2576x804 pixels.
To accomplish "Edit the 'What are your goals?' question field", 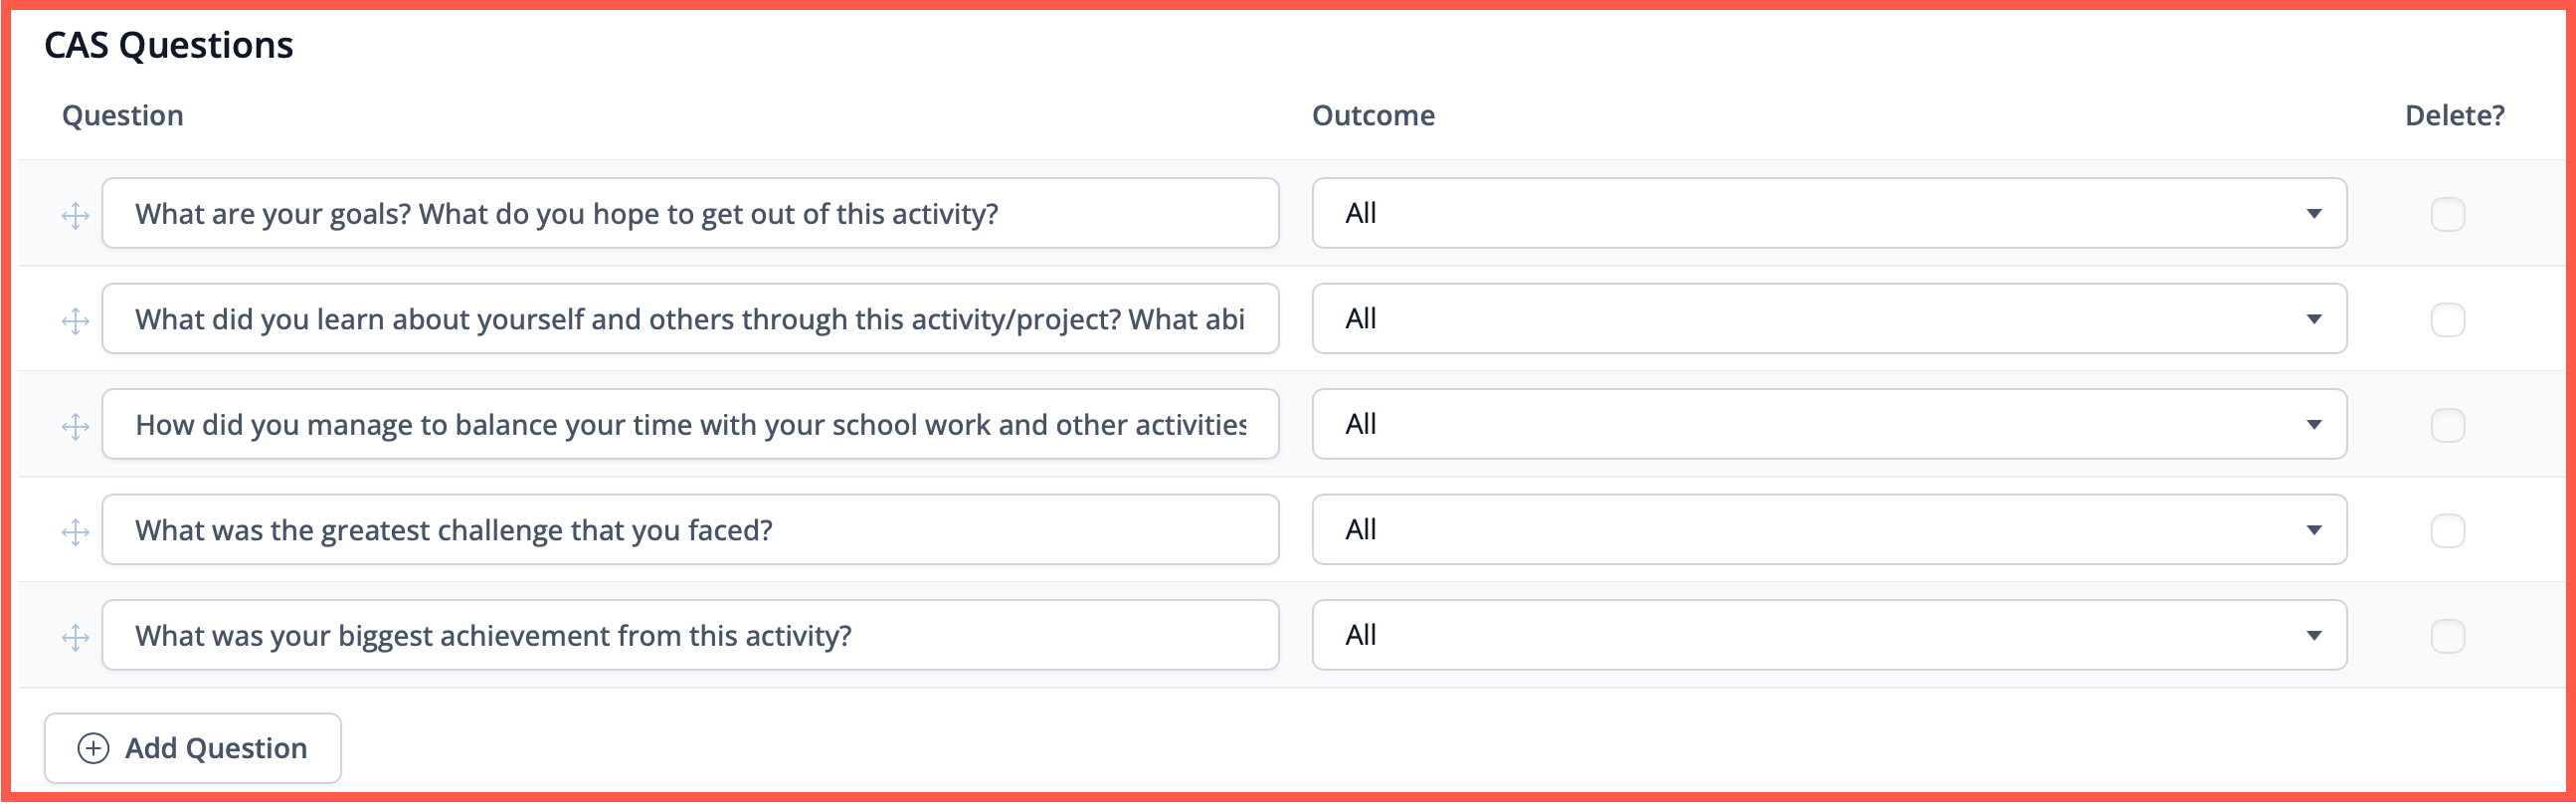I will coord(690,213).
